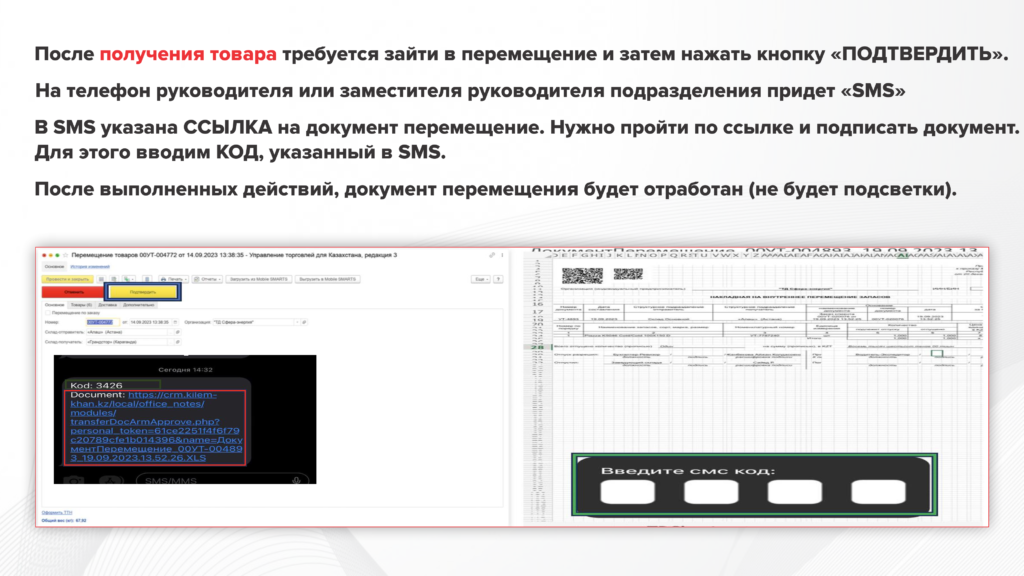1024x576 pixels.
Task: Click the larger QR code in spreadsheet
Action: (582, 274)
